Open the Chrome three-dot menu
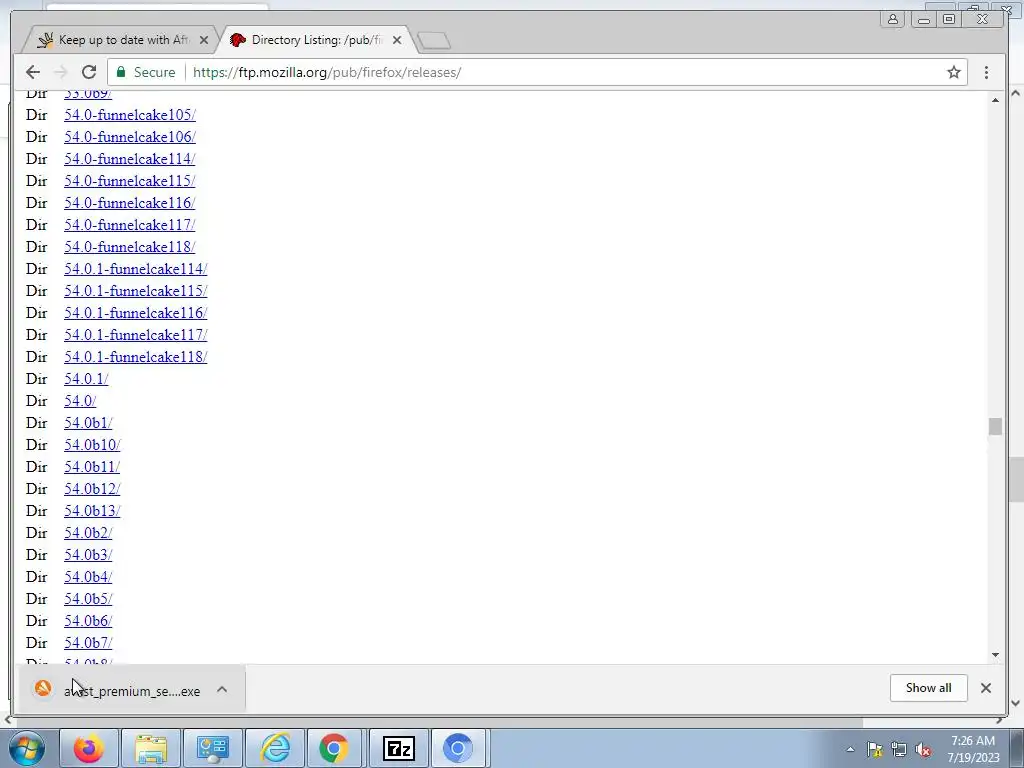Image resolution: width=1024 pixels, height=768 pixels. (986, 72)
